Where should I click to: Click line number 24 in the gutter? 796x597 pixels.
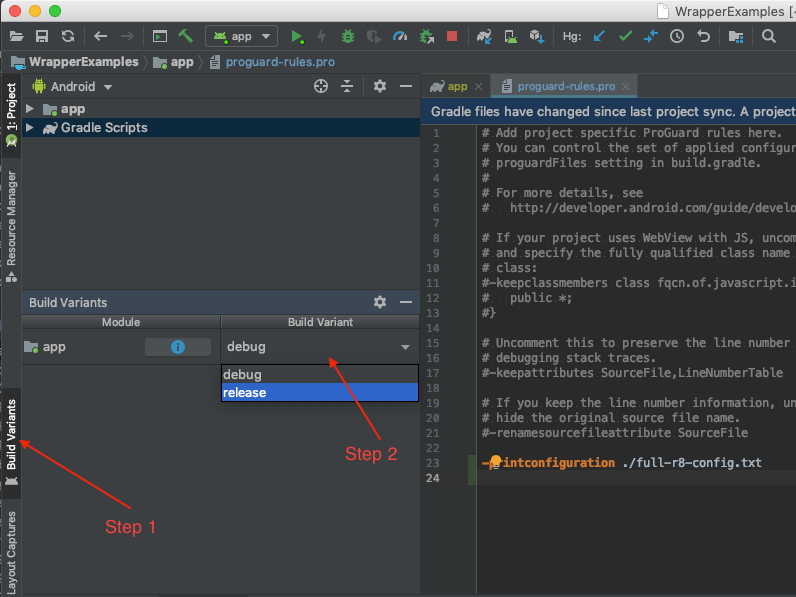pyautogui.click(x=433, y=478)
